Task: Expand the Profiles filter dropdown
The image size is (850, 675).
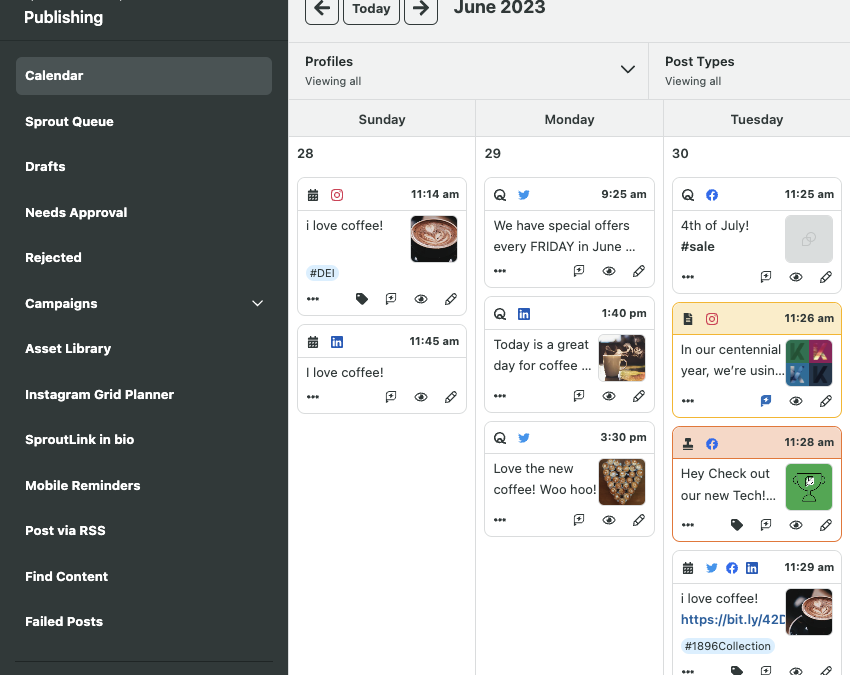Action: pos(627,70)
